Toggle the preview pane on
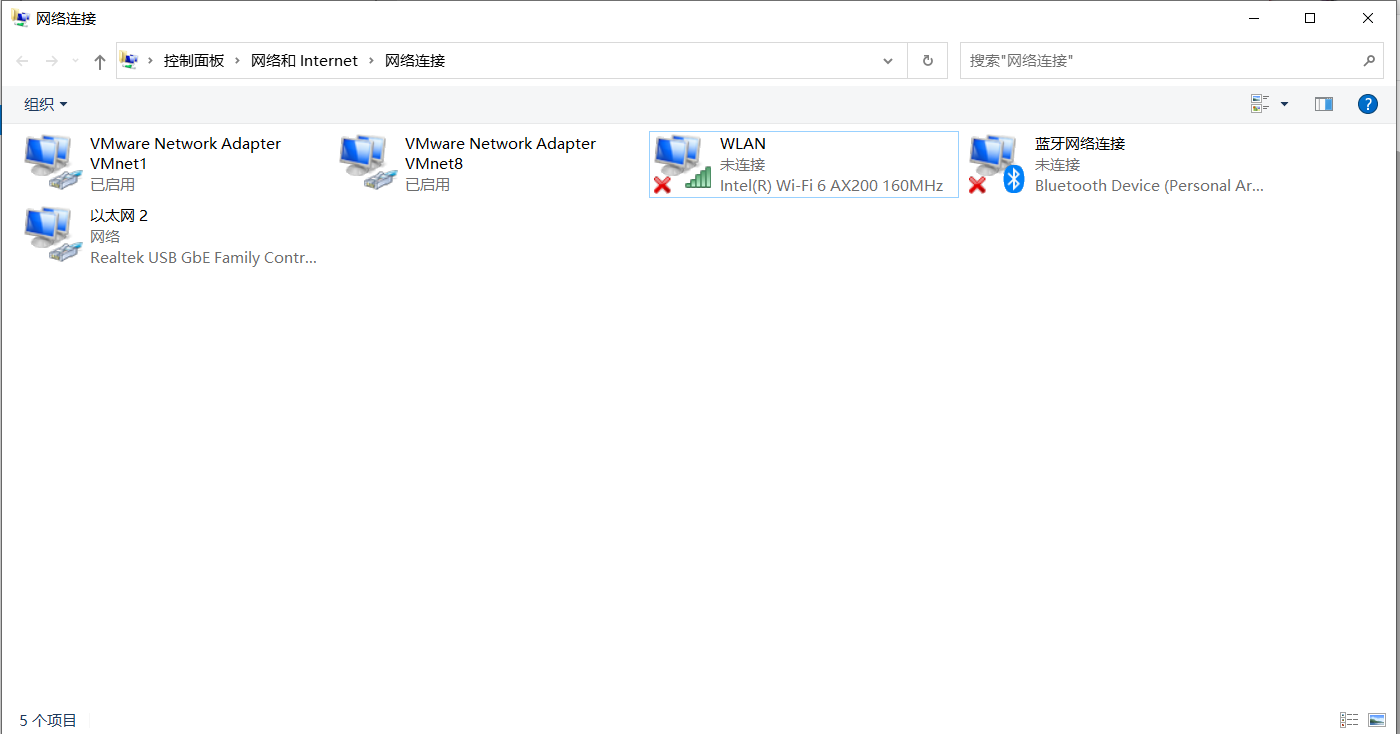Image resolution: width=1400 pixels, height=734 pixels. click(1323, 103)
